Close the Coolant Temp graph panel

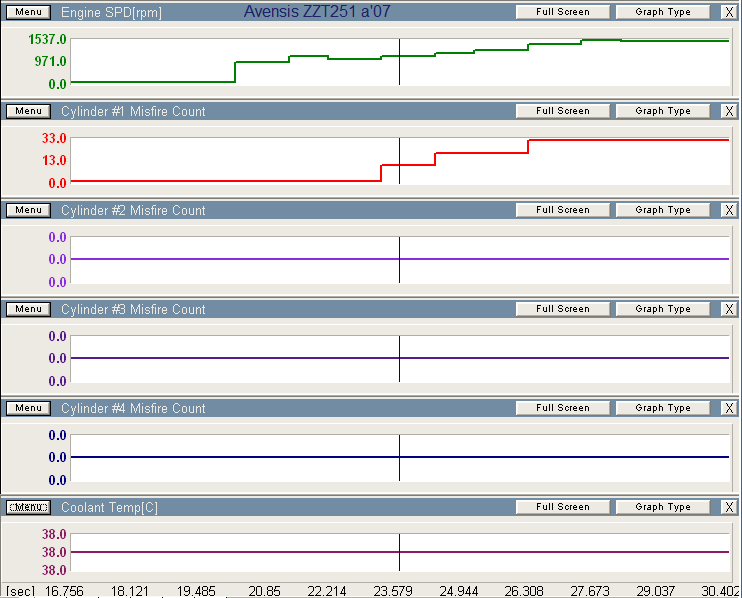click(x=728, y=507)
